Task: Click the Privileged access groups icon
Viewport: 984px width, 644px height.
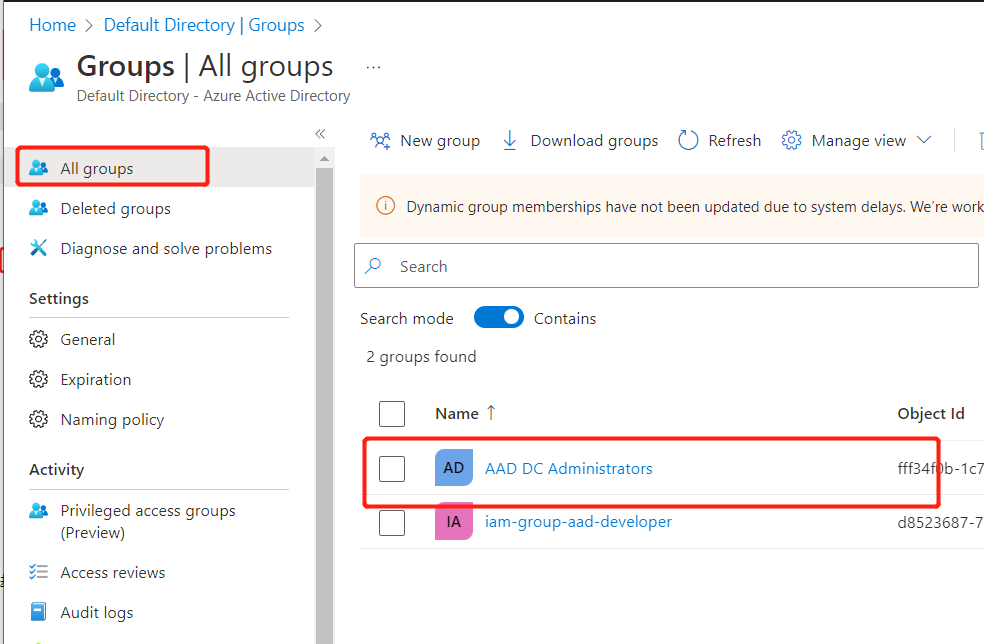Action: coord(38,510)
